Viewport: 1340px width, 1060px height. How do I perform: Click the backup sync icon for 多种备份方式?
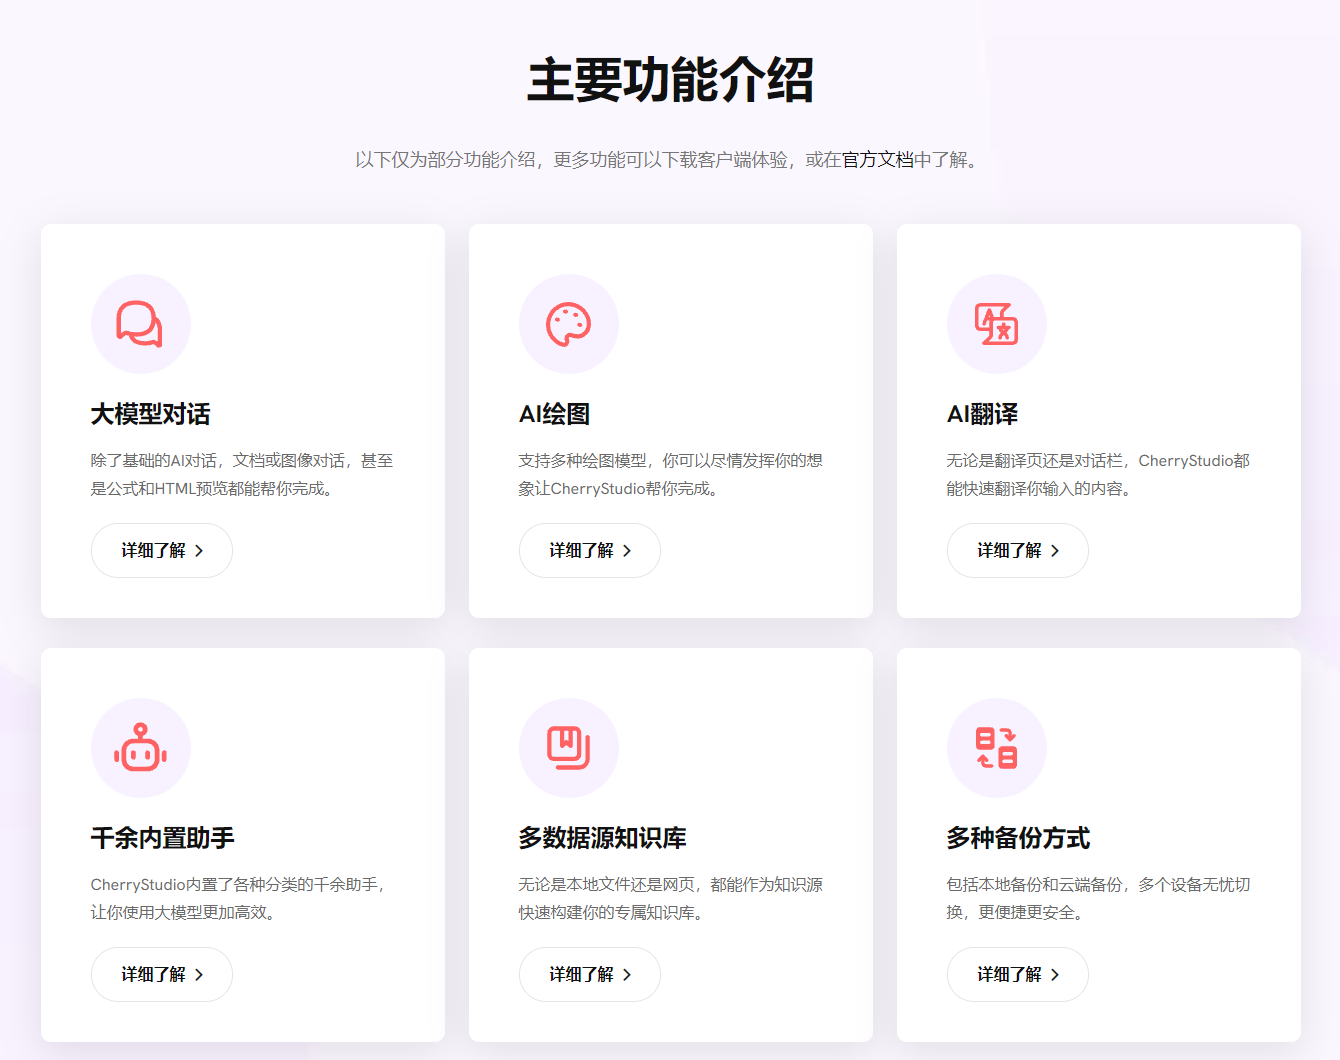[x=996, y=748]
